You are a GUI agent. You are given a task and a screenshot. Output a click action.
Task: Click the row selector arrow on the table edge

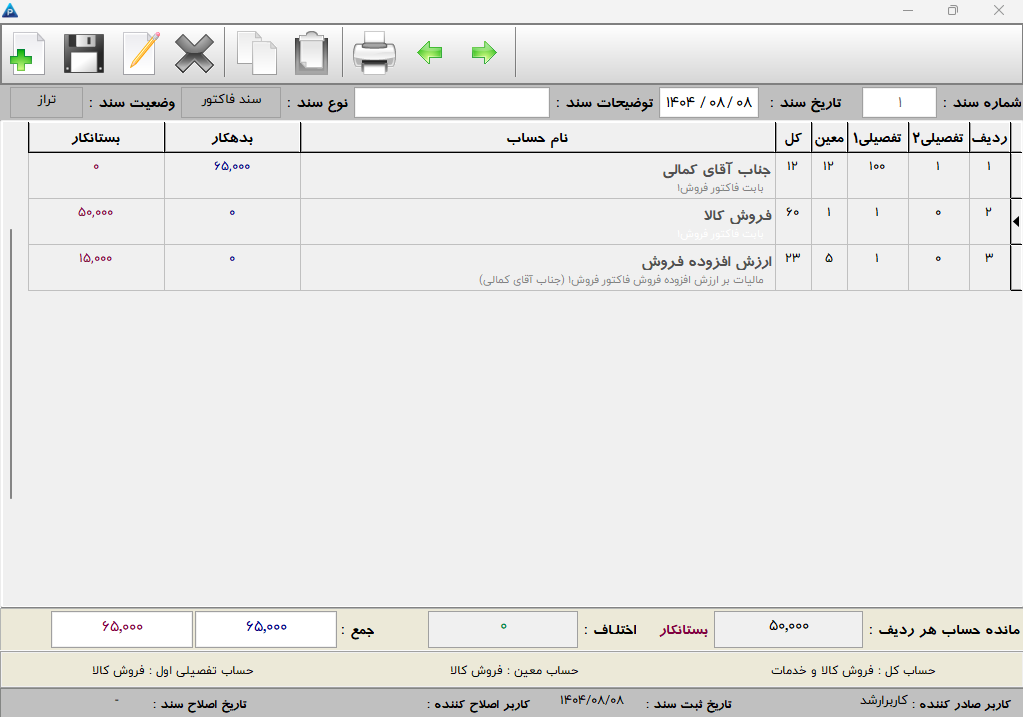(1016, 220)
